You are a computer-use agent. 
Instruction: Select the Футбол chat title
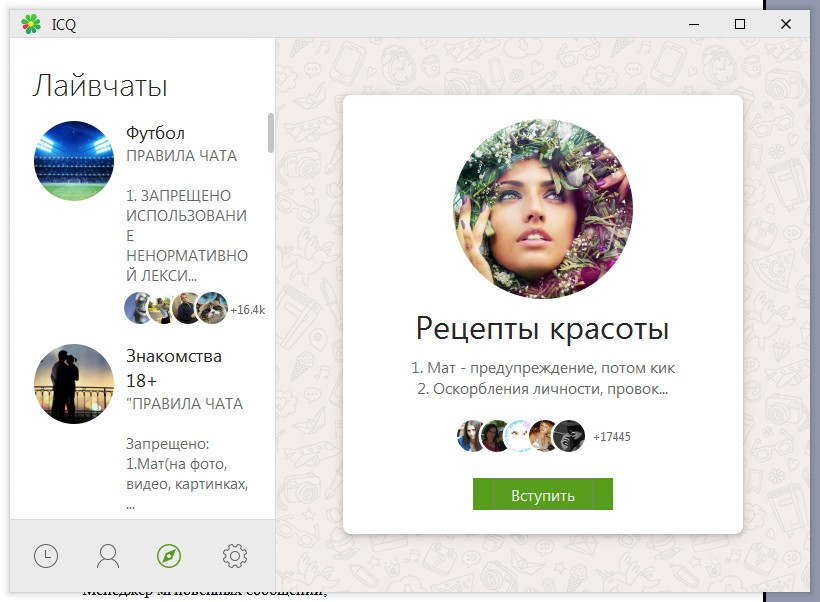click(x=155, y=133)
